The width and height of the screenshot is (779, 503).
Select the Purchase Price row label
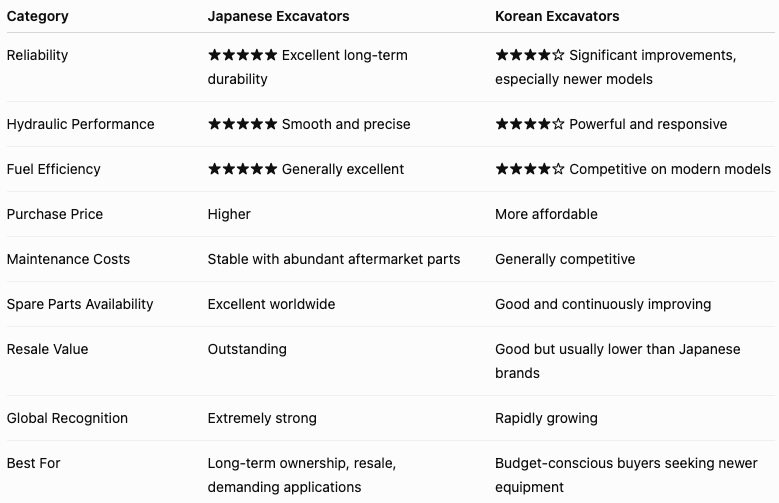55,214
